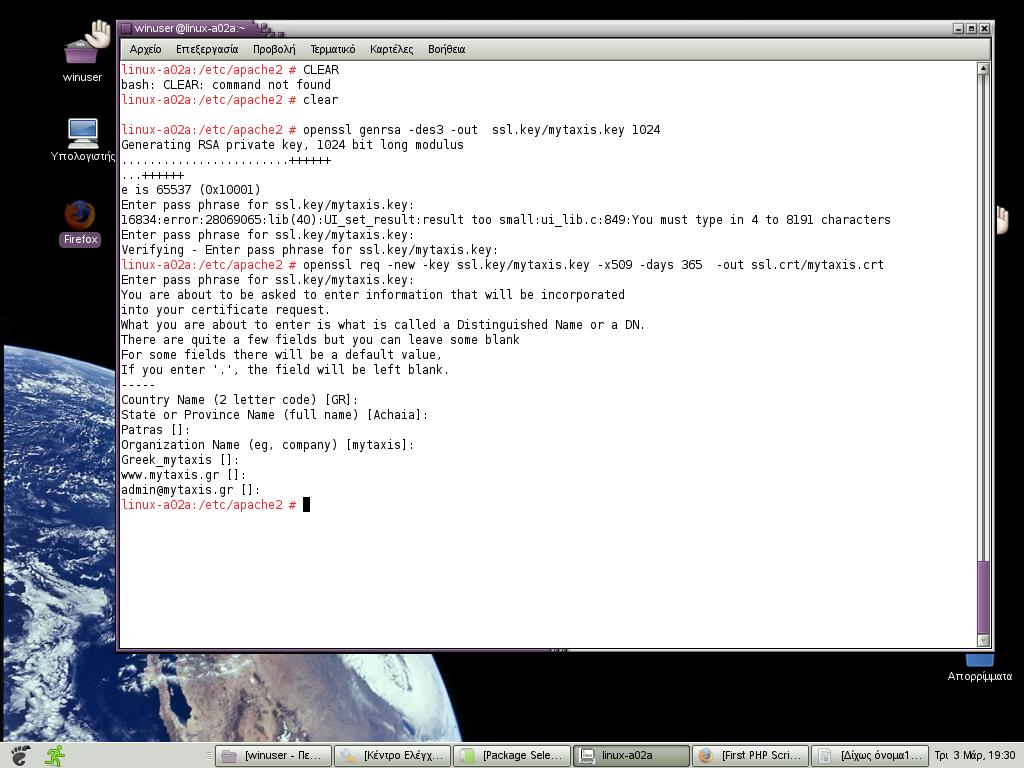Click the 'Patras []:' line
Viewport: 1024px width, 768px height.
[156, 430]
